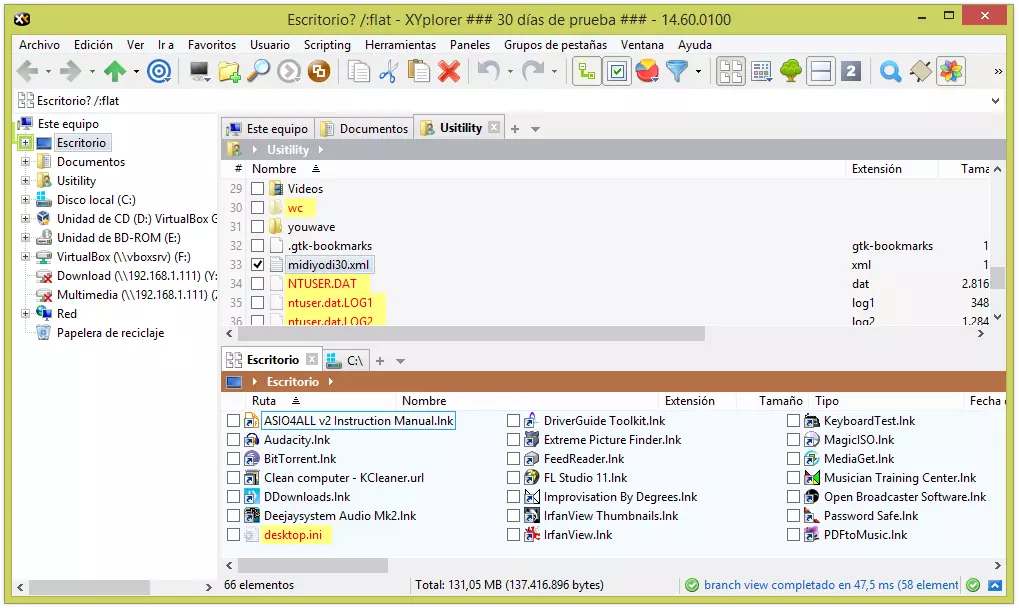Click the blue funnel filter icon
1019x608 pixels.
(677, 71)
